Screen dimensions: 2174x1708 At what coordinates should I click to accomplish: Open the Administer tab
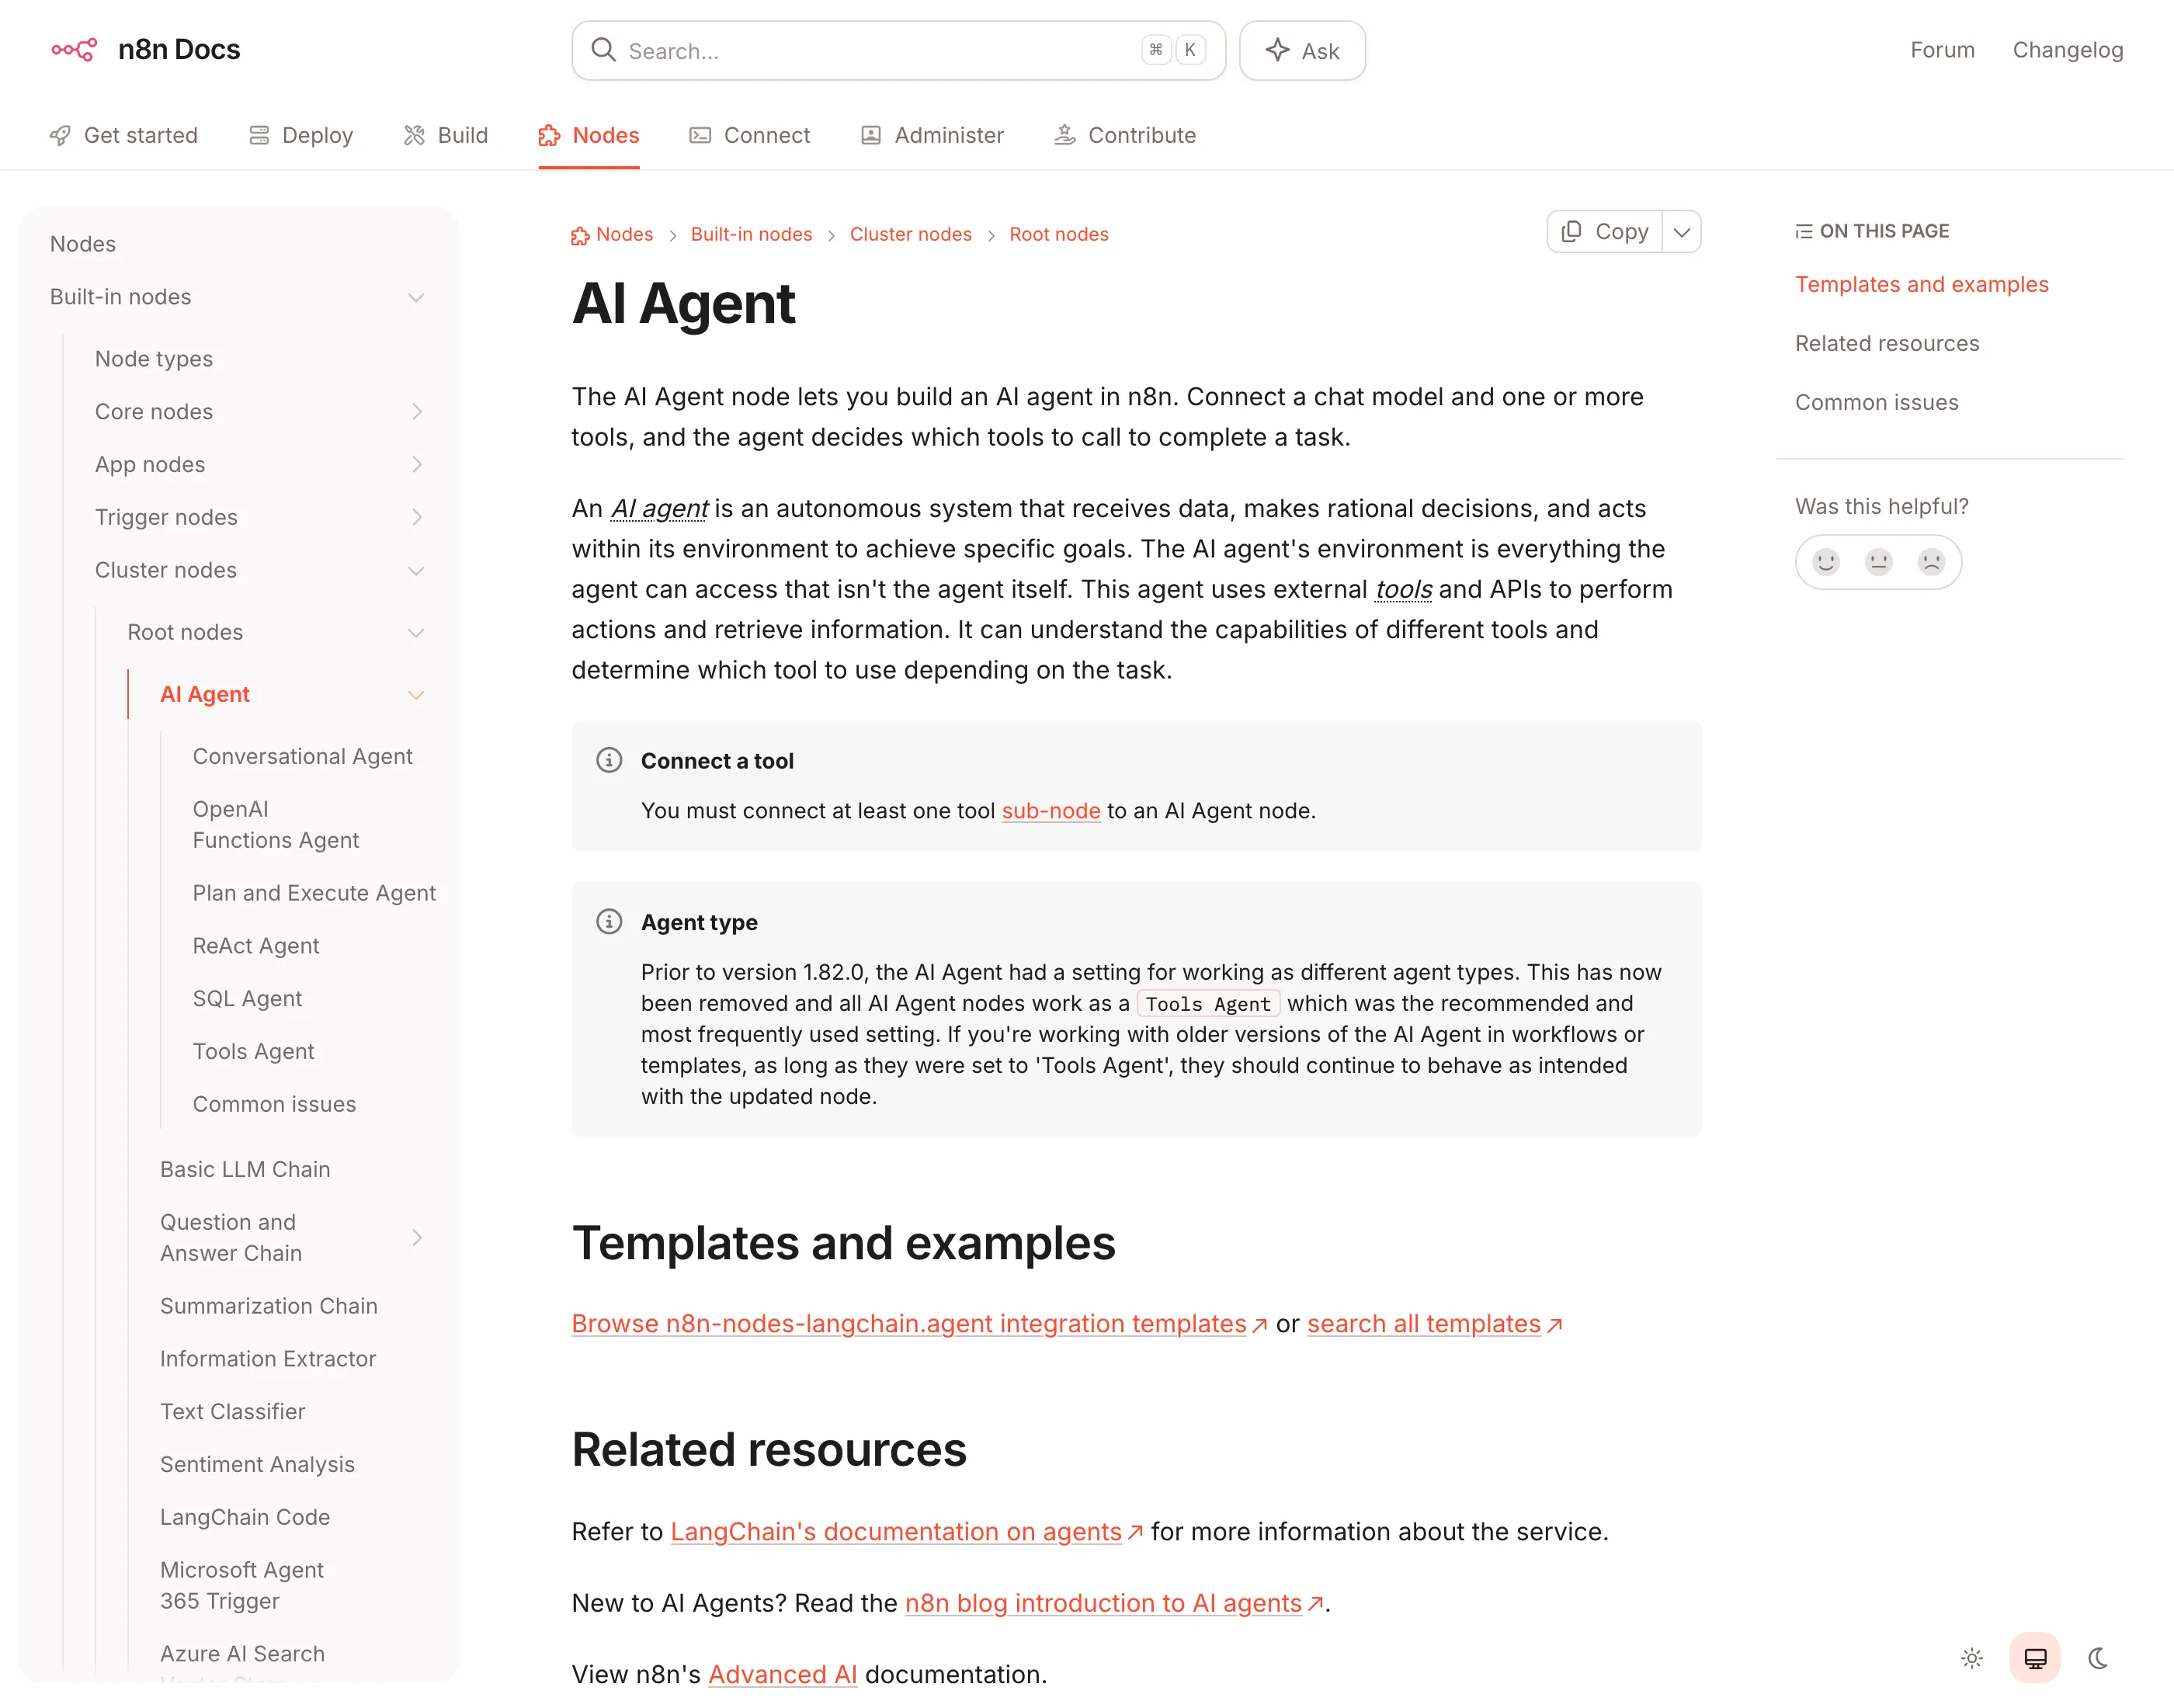932,135
